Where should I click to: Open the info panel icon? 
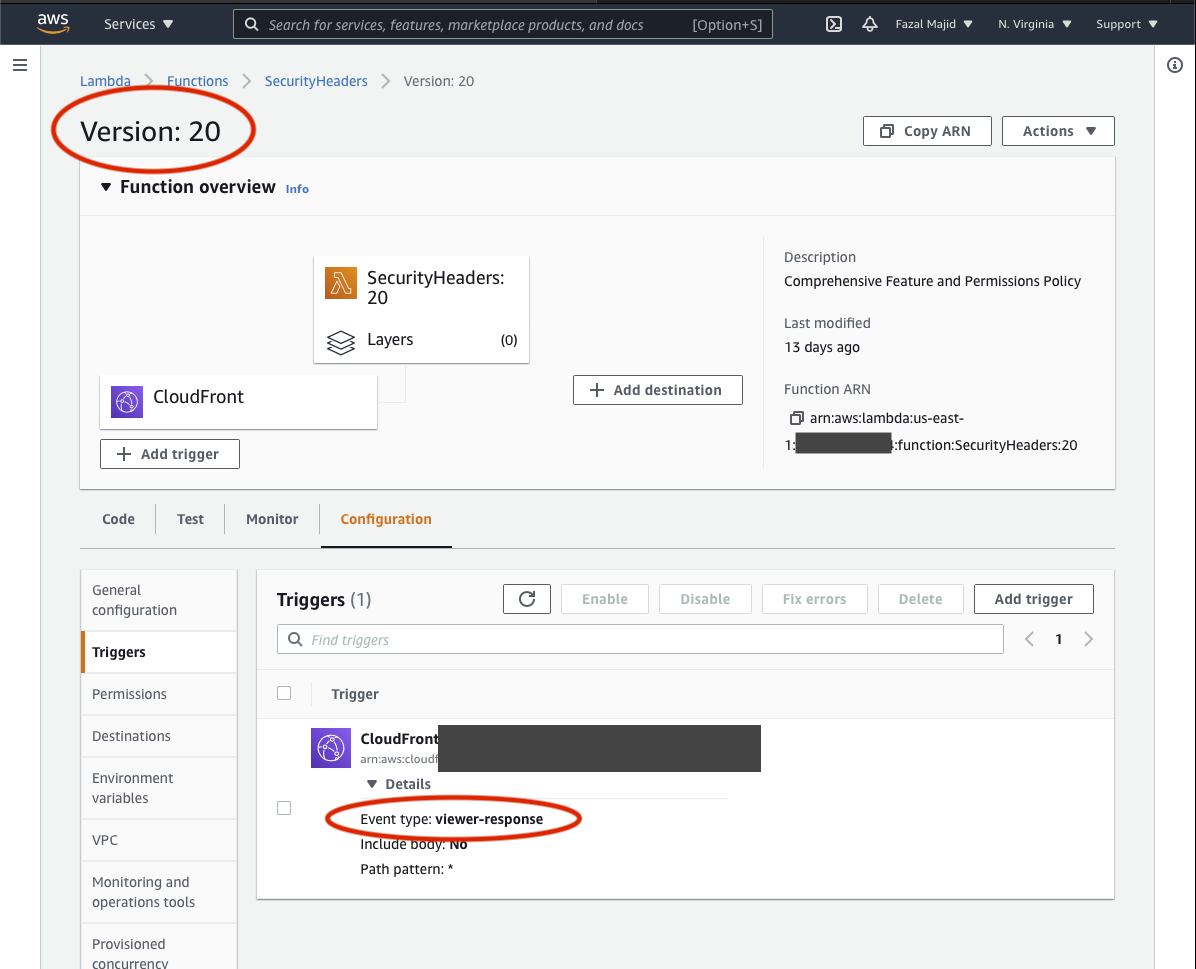(x=1175, y=65)
